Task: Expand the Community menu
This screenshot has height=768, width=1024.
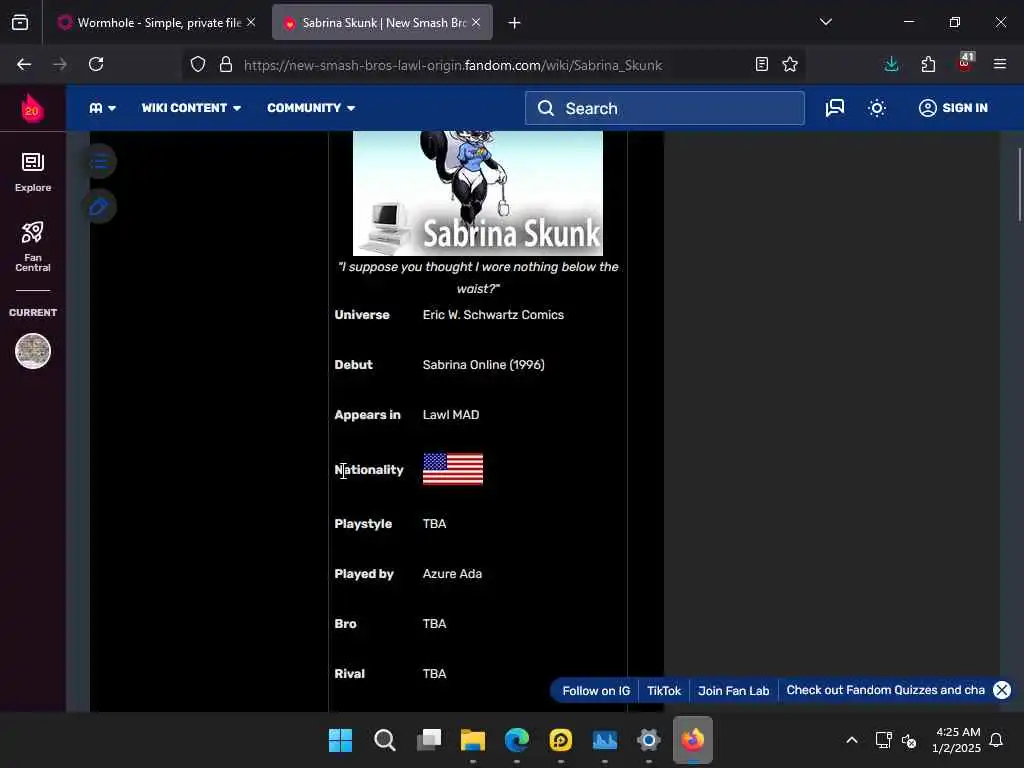Action: 311,108
